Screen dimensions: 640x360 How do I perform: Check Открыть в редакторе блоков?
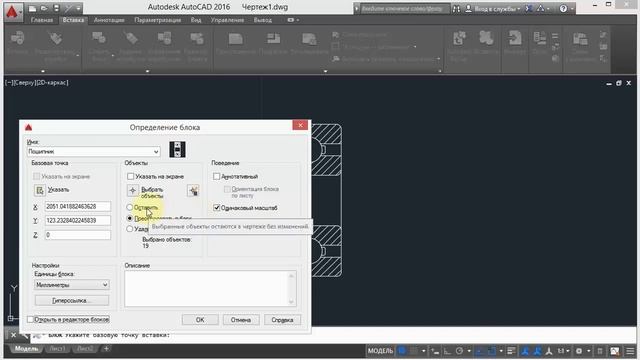click(x=30, y=319)
